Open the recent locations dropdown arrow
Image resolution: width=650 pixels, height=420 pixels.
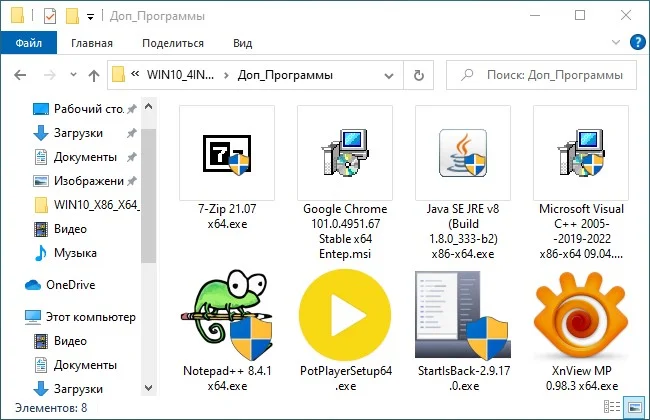pyautogui.click(x=73, y=75)
